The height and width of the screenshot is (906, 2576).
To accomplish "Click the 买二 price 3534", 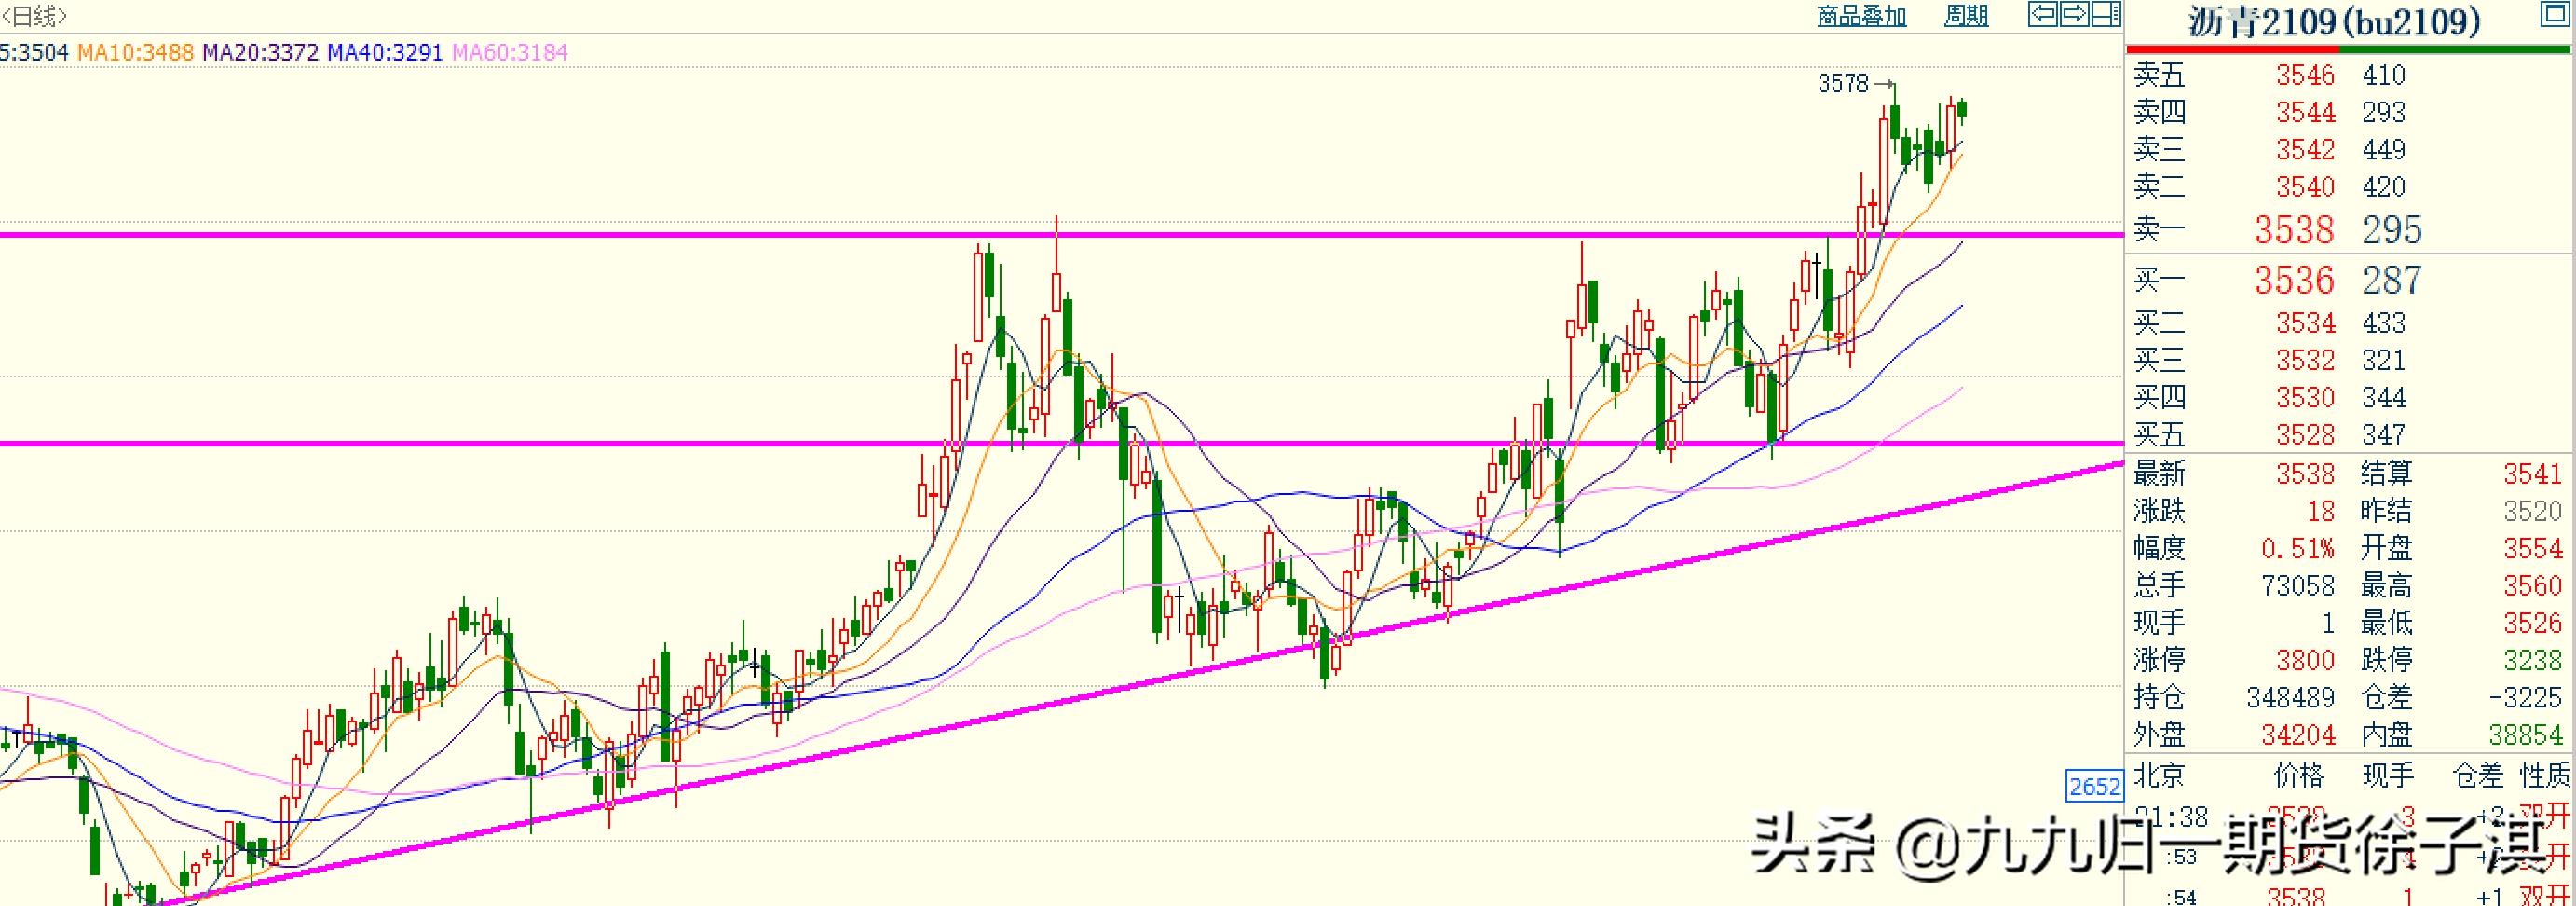I will tap(2305, 323).
